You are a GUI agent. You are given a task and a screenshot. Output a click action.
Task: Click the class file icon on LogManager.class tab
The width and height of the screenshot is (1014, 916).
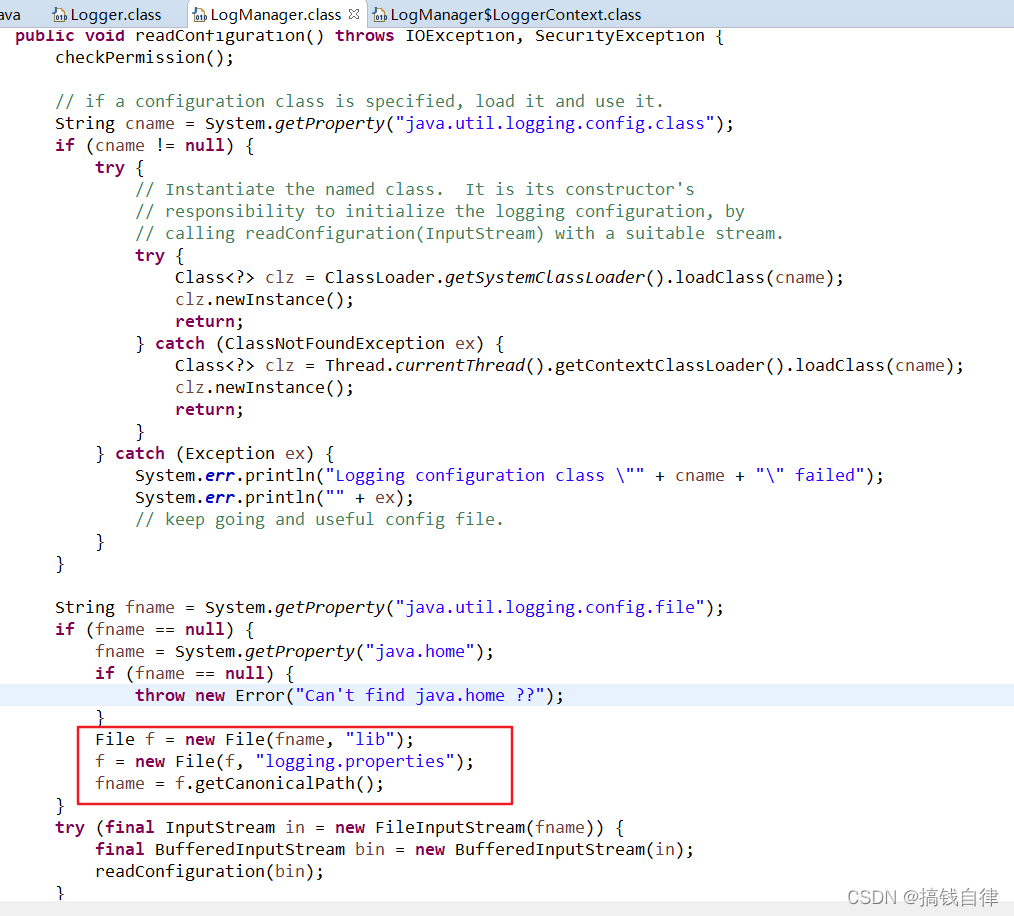[200, 15]
